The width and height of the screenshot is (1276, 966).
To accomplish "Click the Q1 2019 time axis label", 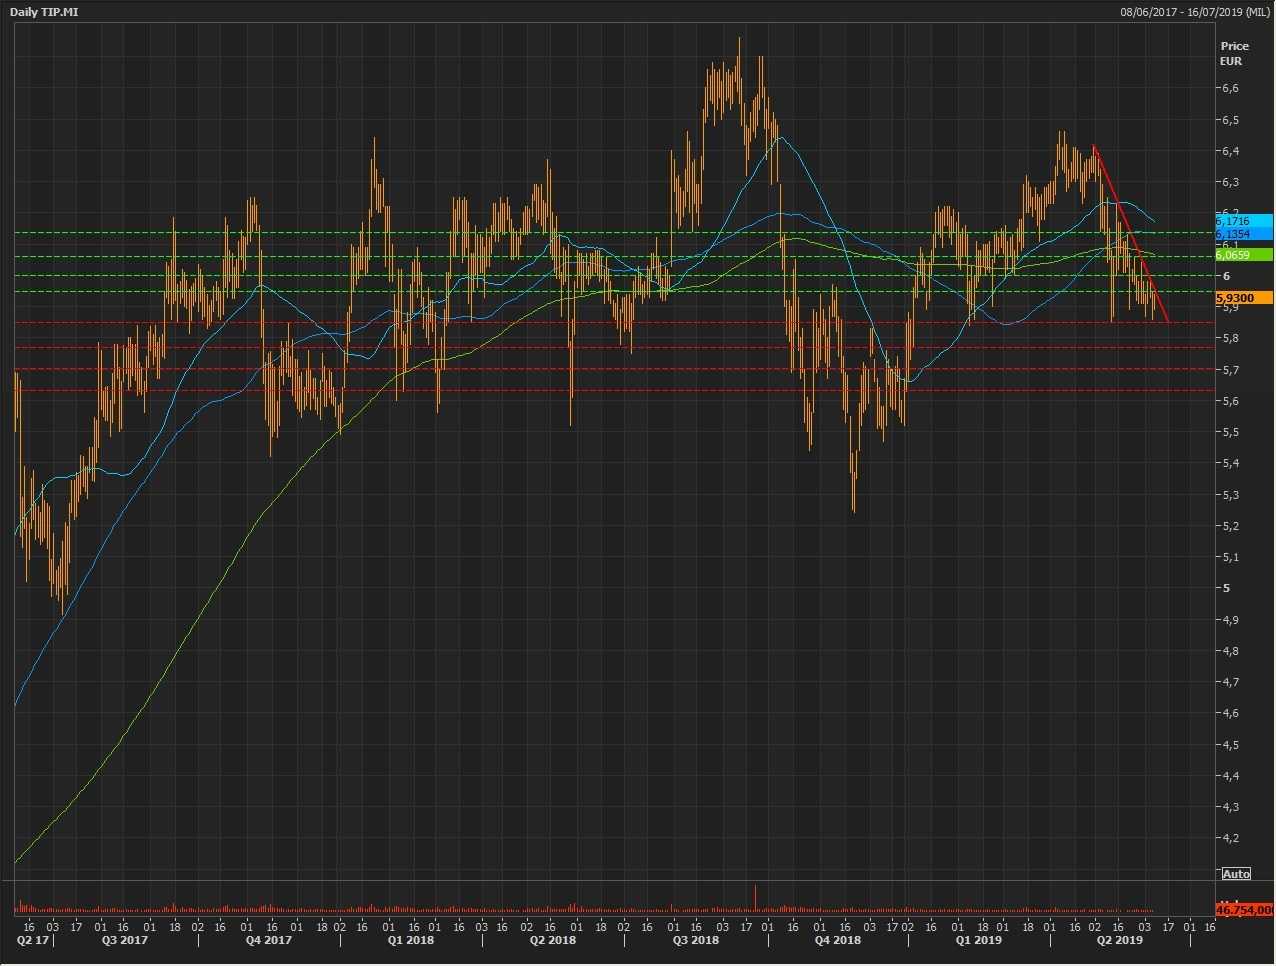I will (x=978, y=941).
